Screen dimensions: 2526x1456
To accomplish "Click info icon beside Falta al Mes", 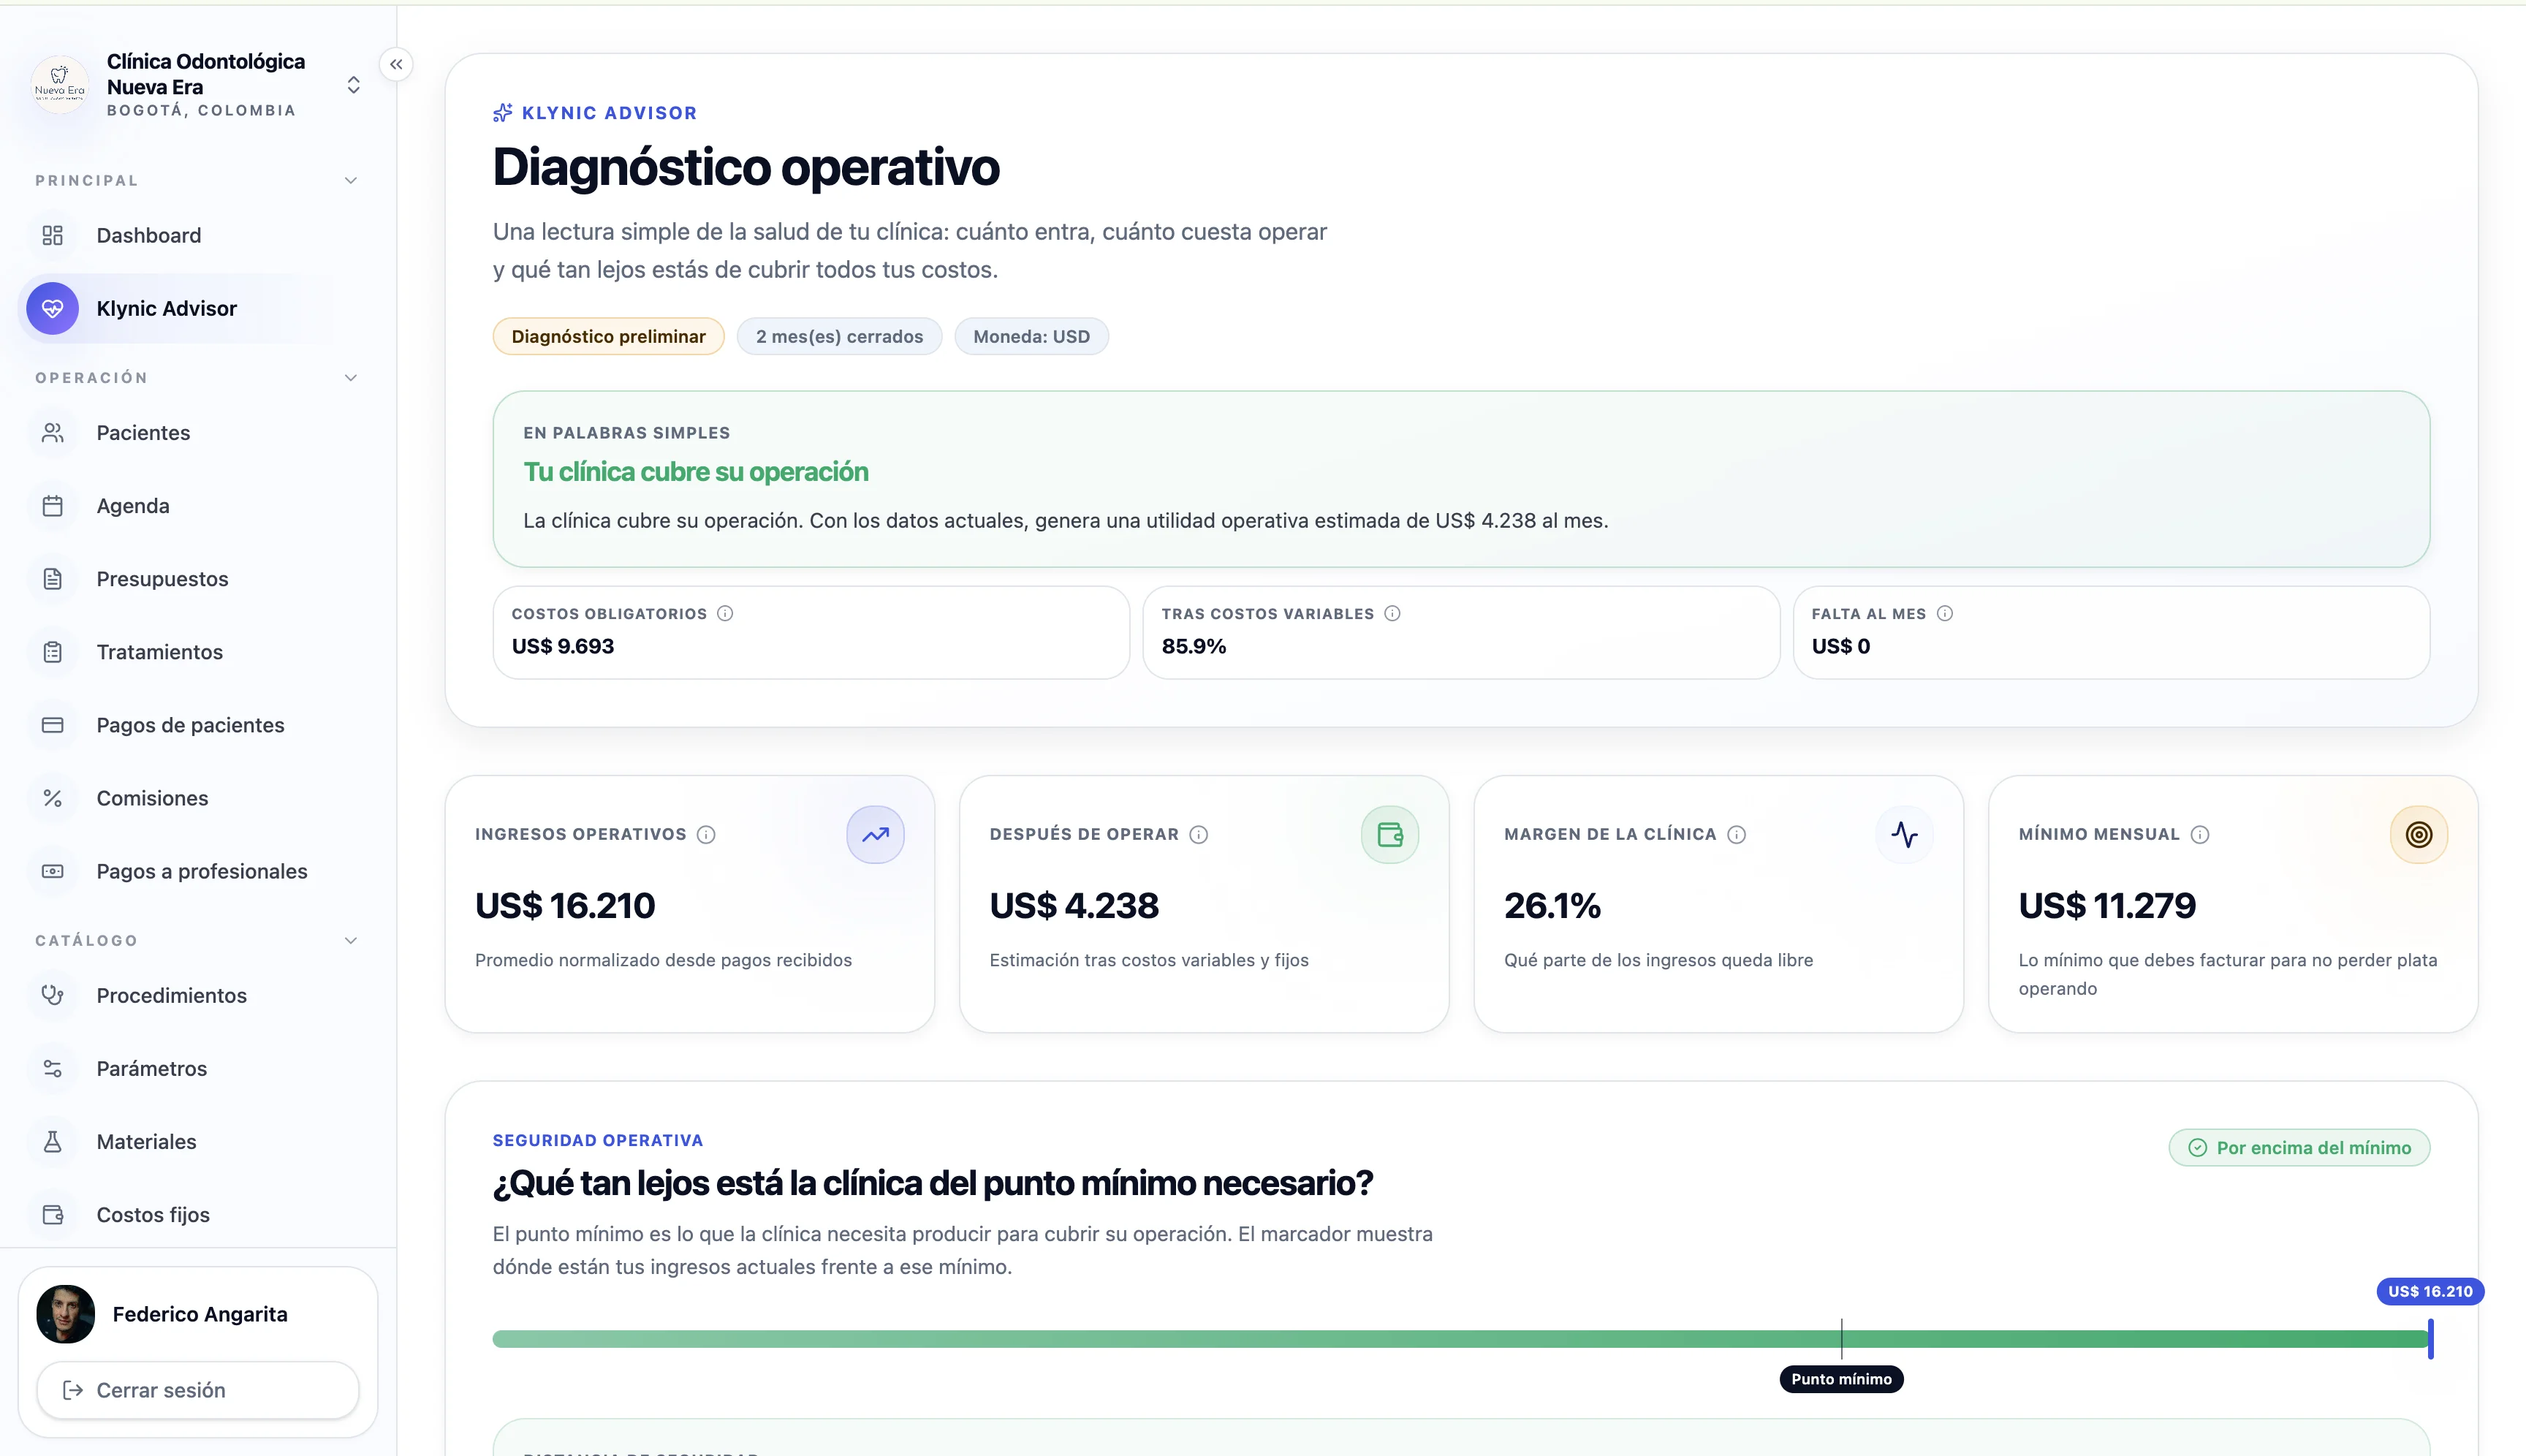I will 1944,613.
